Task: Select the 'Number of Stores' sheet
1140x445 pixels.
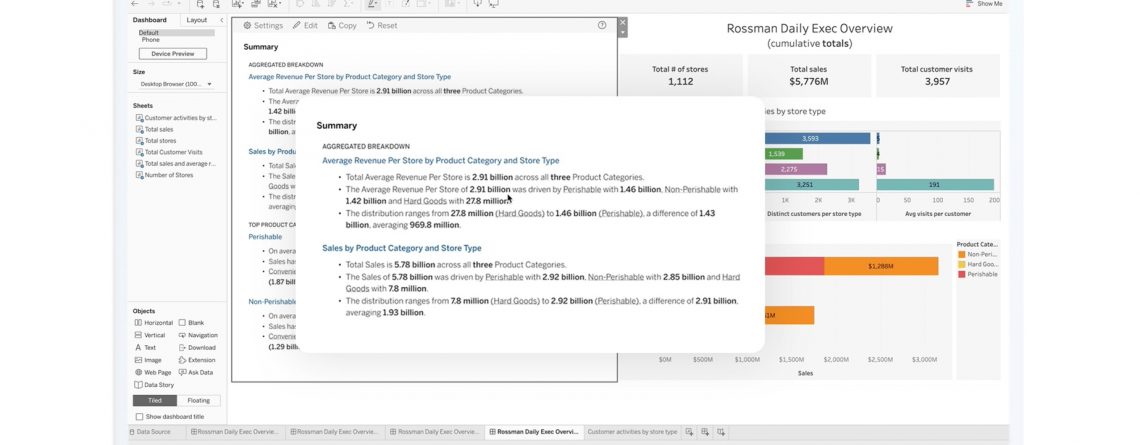Action: point(164,175)
